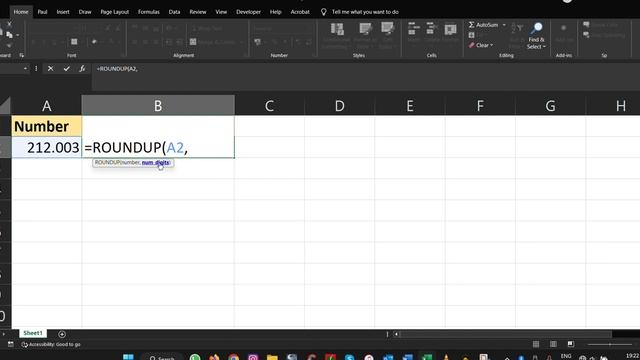
Task: Add a new sheet with plus icon
Action: click(62, 334)
